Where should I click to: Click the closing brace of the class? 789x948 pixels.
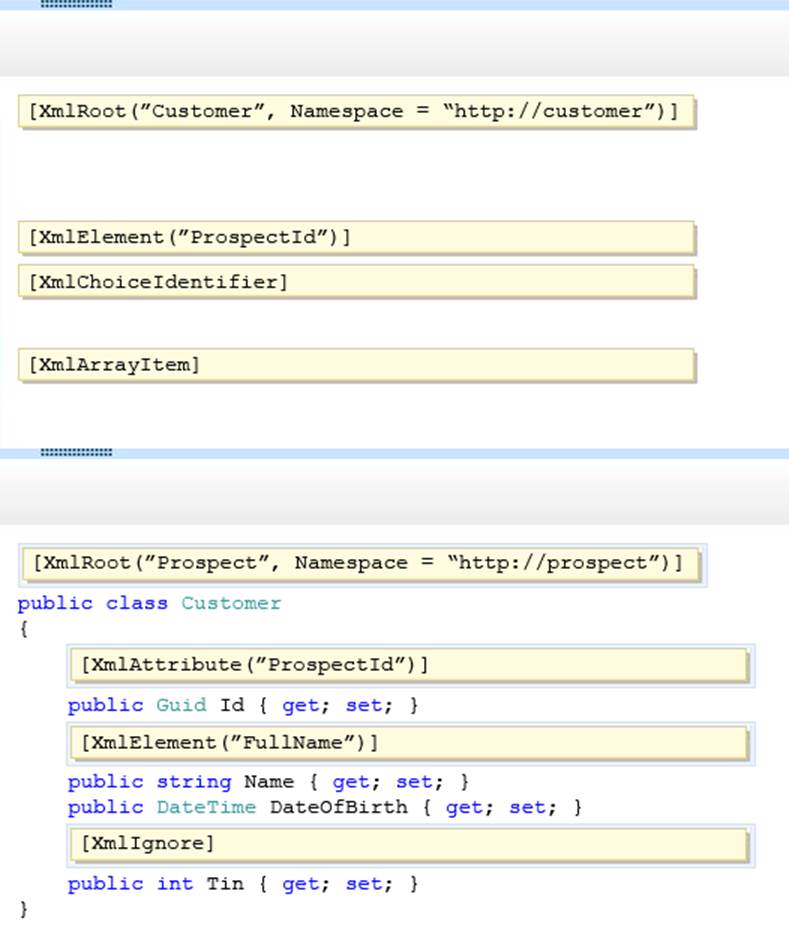(24, 909)
